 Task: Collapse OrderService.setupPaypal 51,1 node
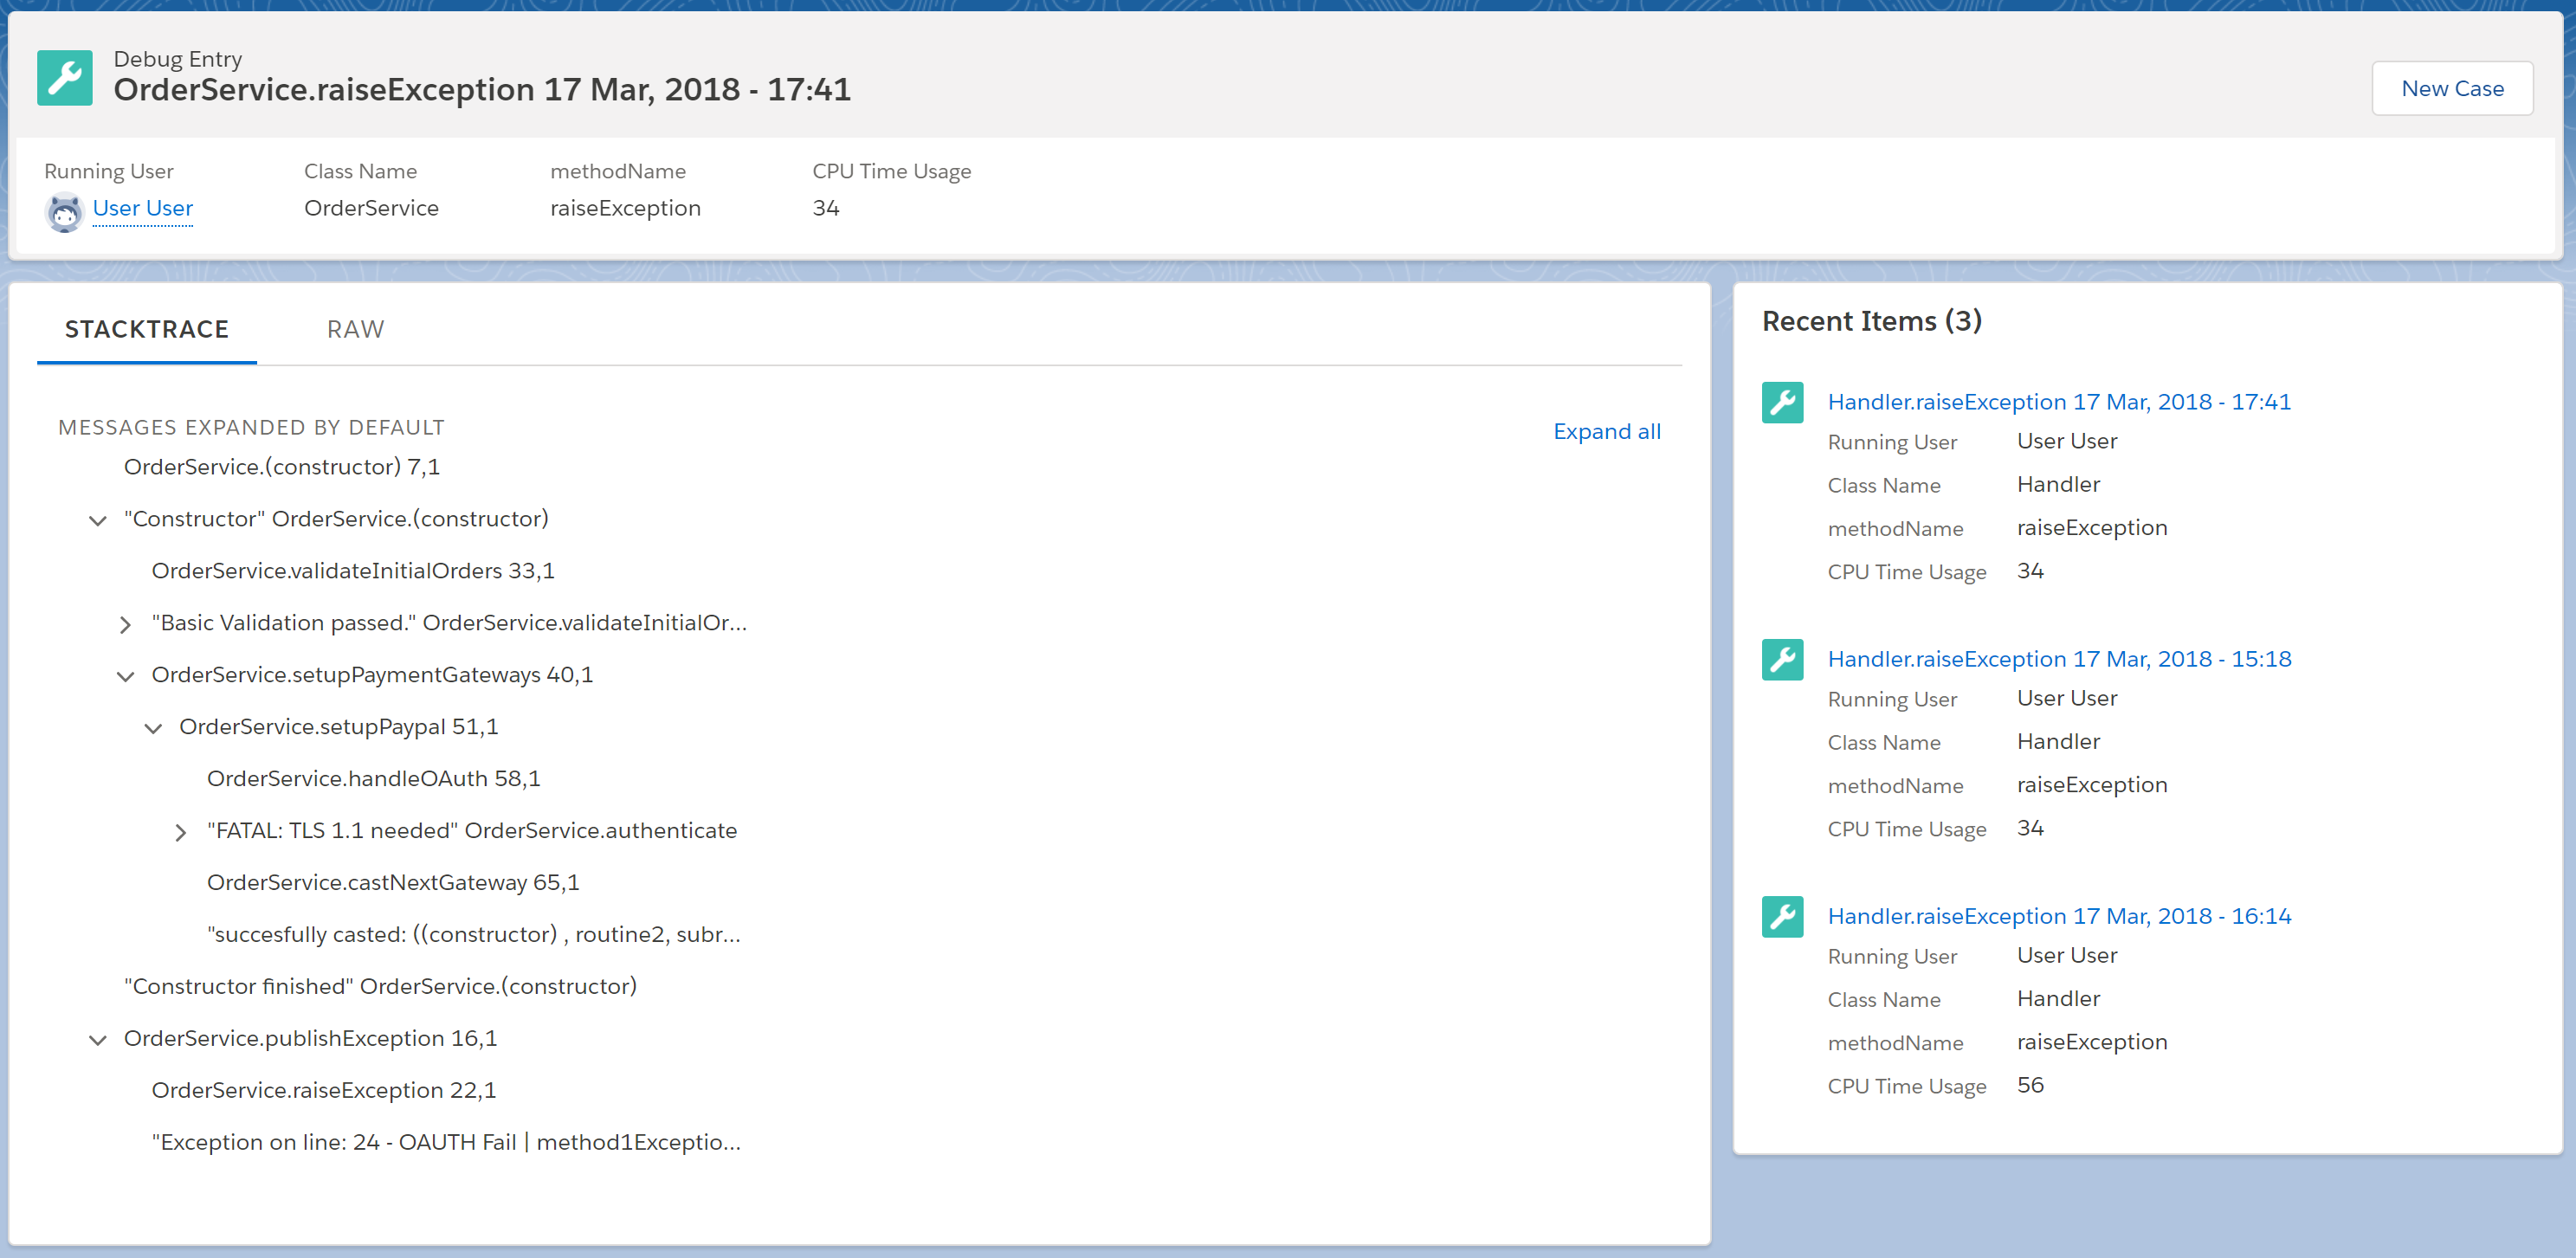(153, 728)
